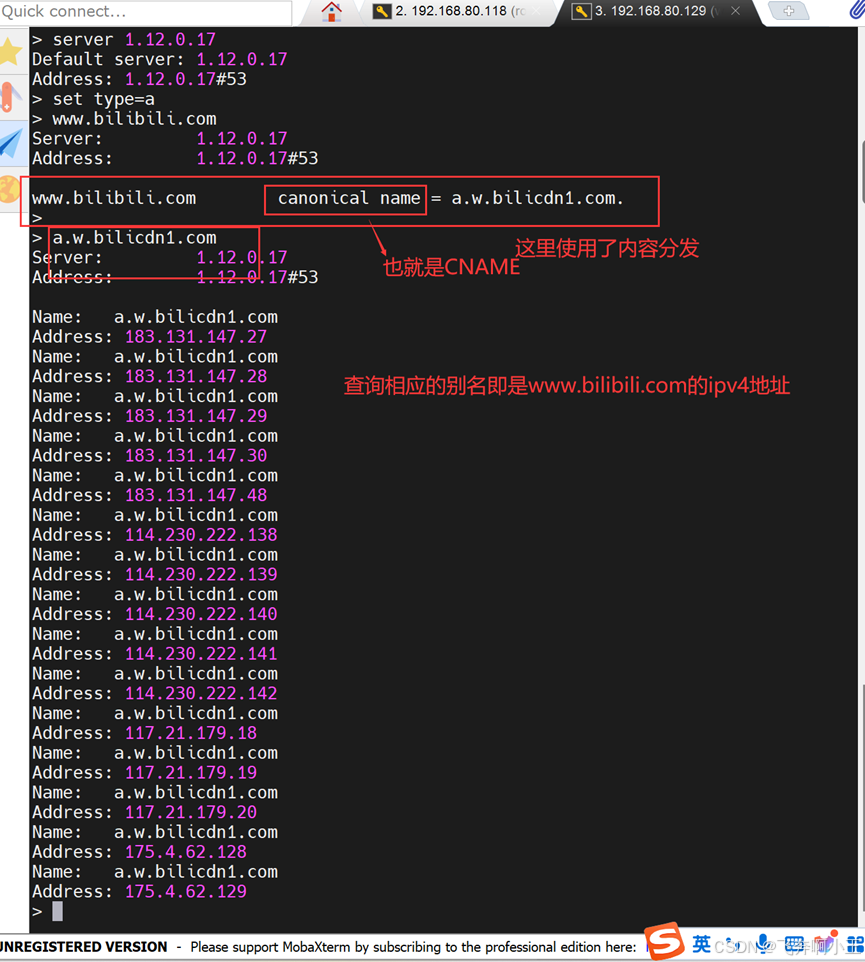The image size is (865, 962).
Task: Click the Quick connect input field
Action: tap(146, 12)
